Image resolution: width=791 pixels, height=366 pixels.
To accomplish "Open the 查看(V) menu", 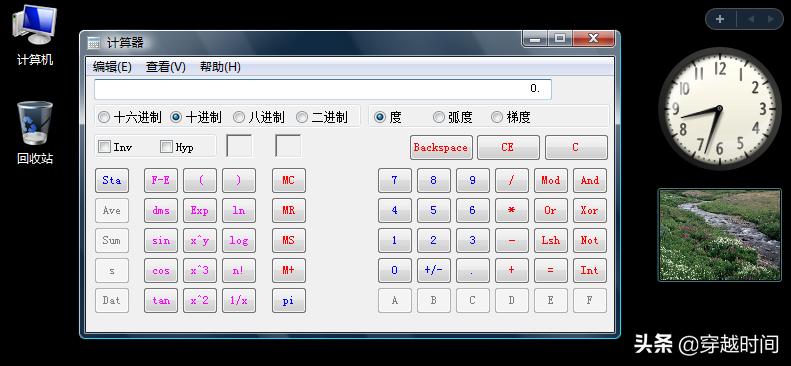I will point(165,67).
